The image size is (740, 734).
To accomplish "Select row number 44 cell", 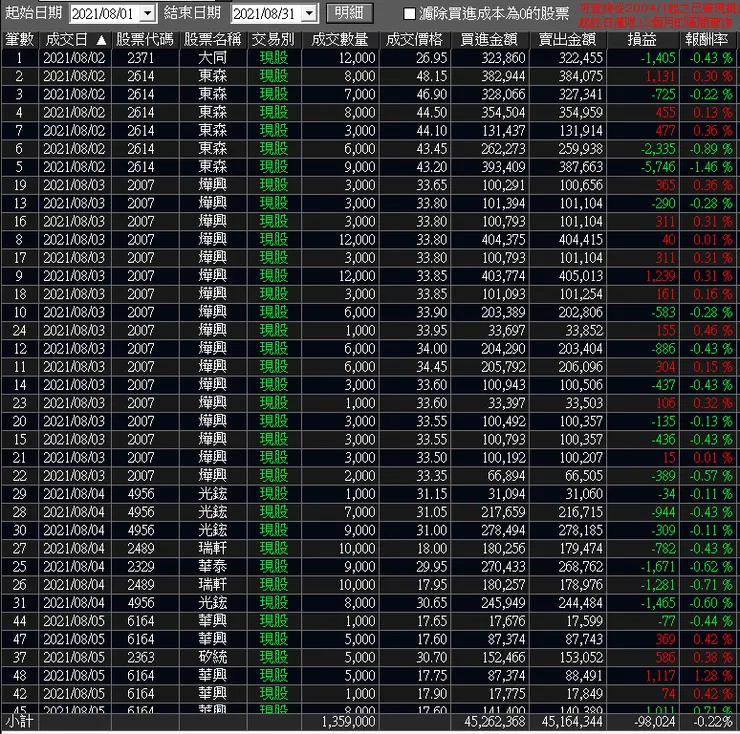I will point(19,621).
